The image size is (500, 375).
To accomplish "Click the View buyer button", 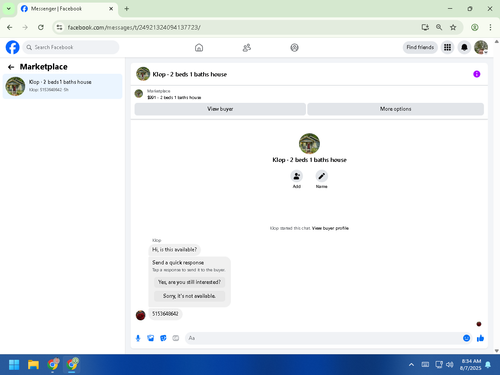I will (x=220, y=109).
